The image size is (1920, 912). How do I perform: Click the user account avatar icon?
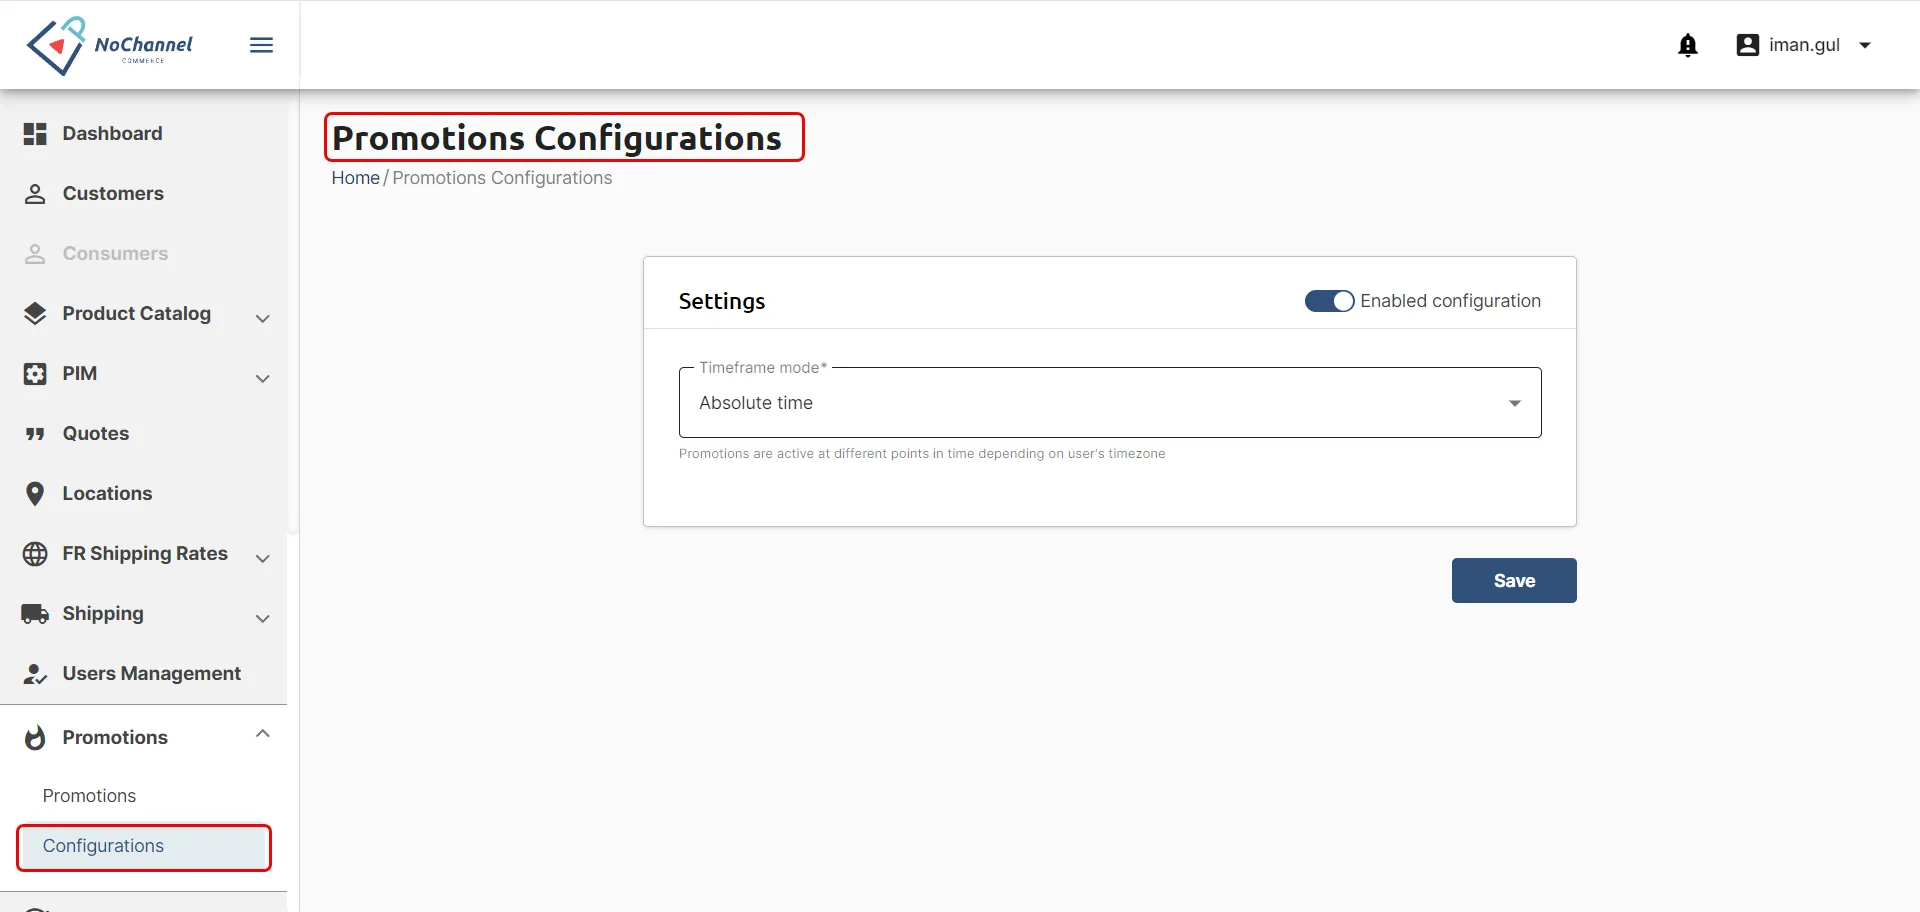(1747, 45)
